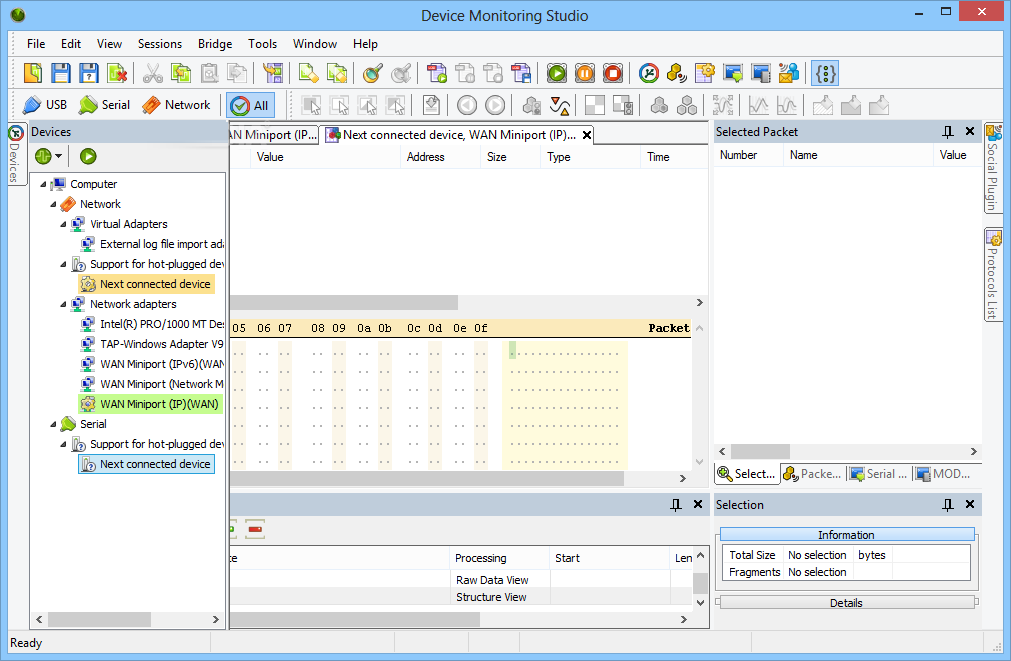Viewport: 1011px width, 661px height.
Task: Start processing with the Play icon in Devices panel
Action: pyautogui.click(x=87, y=156)
